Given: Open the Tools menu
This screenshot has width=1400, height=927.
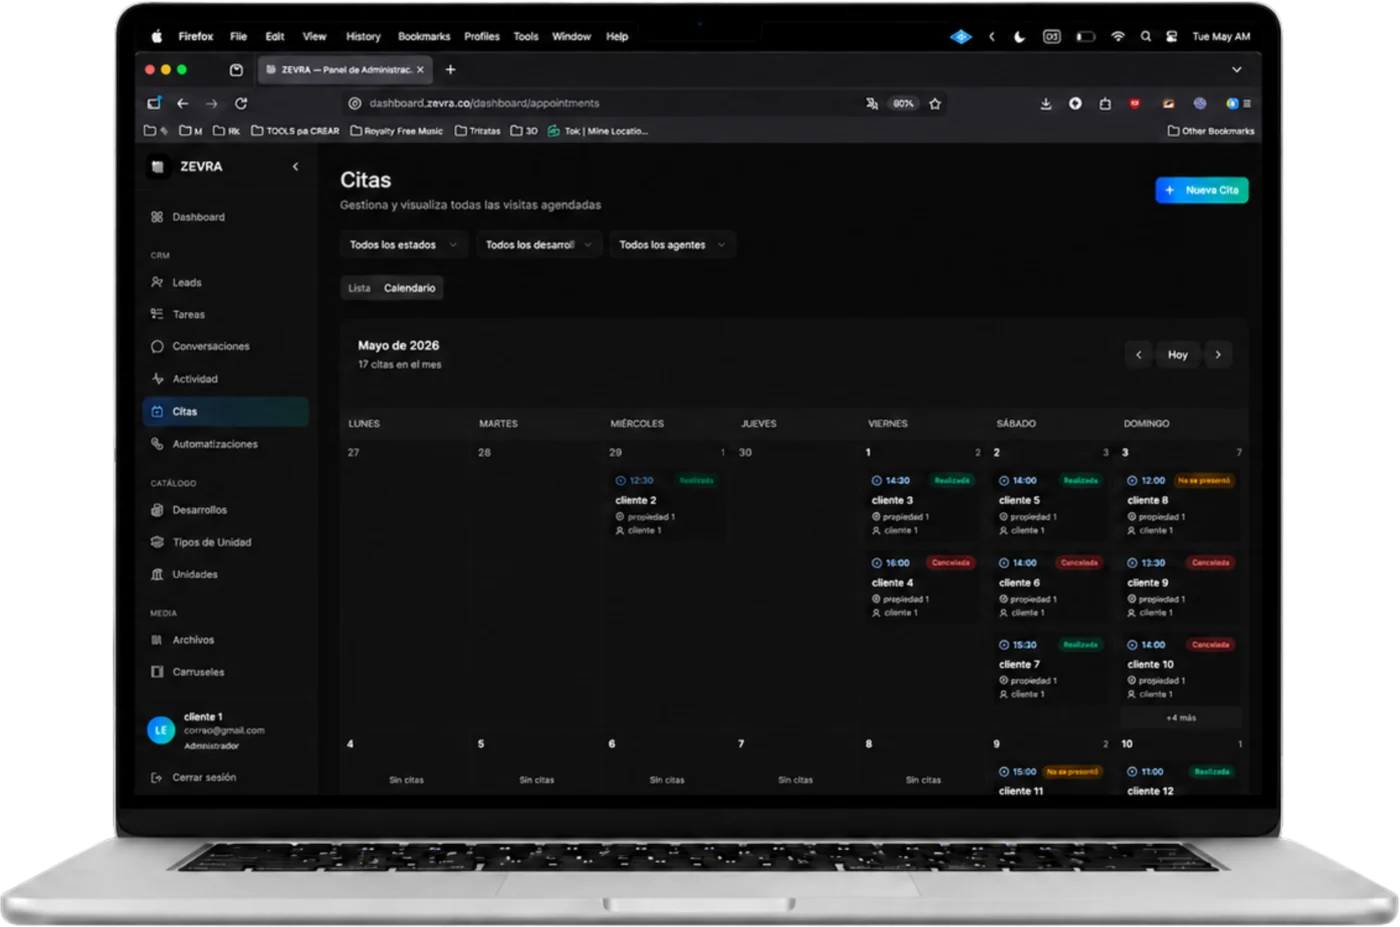Looking at the screenshot, I should click(x=526, y=37).
